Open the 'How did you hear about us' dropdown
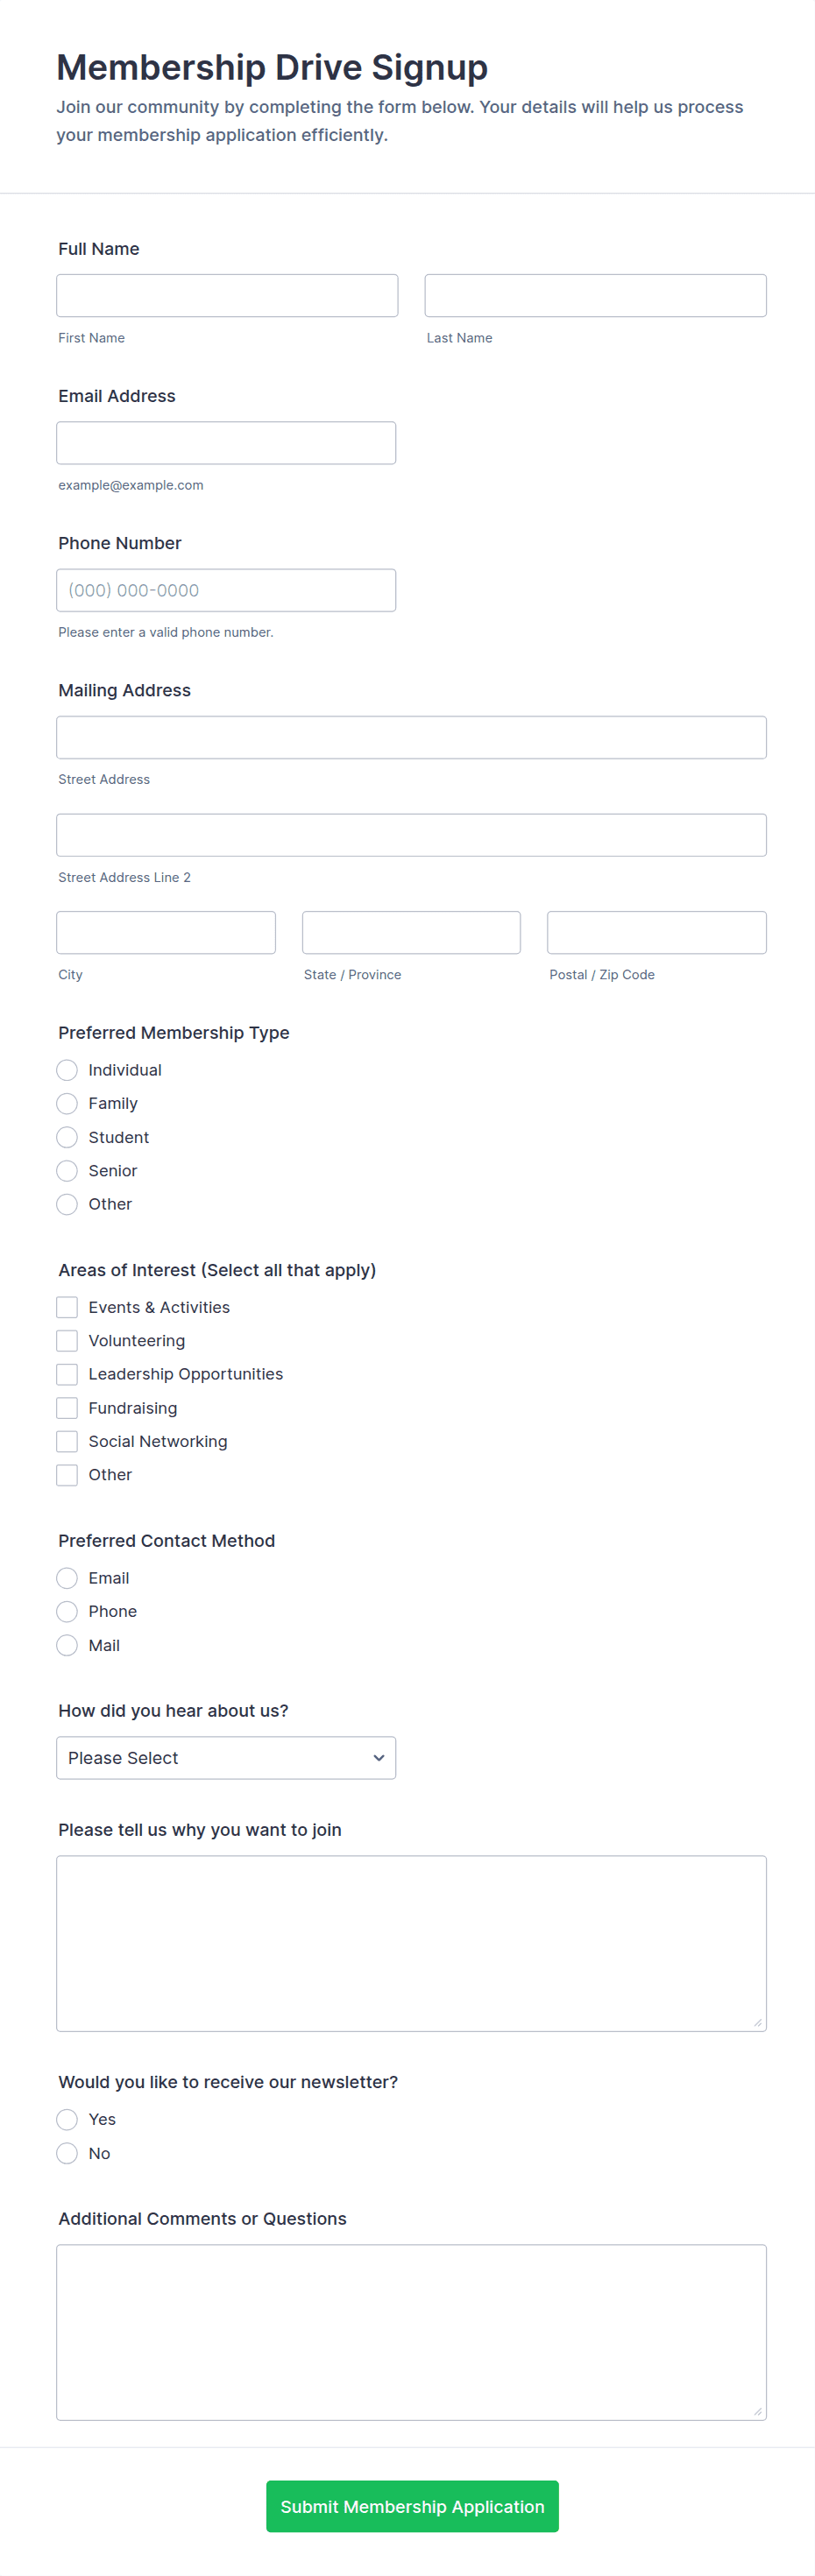 (x=226, y=1757)
